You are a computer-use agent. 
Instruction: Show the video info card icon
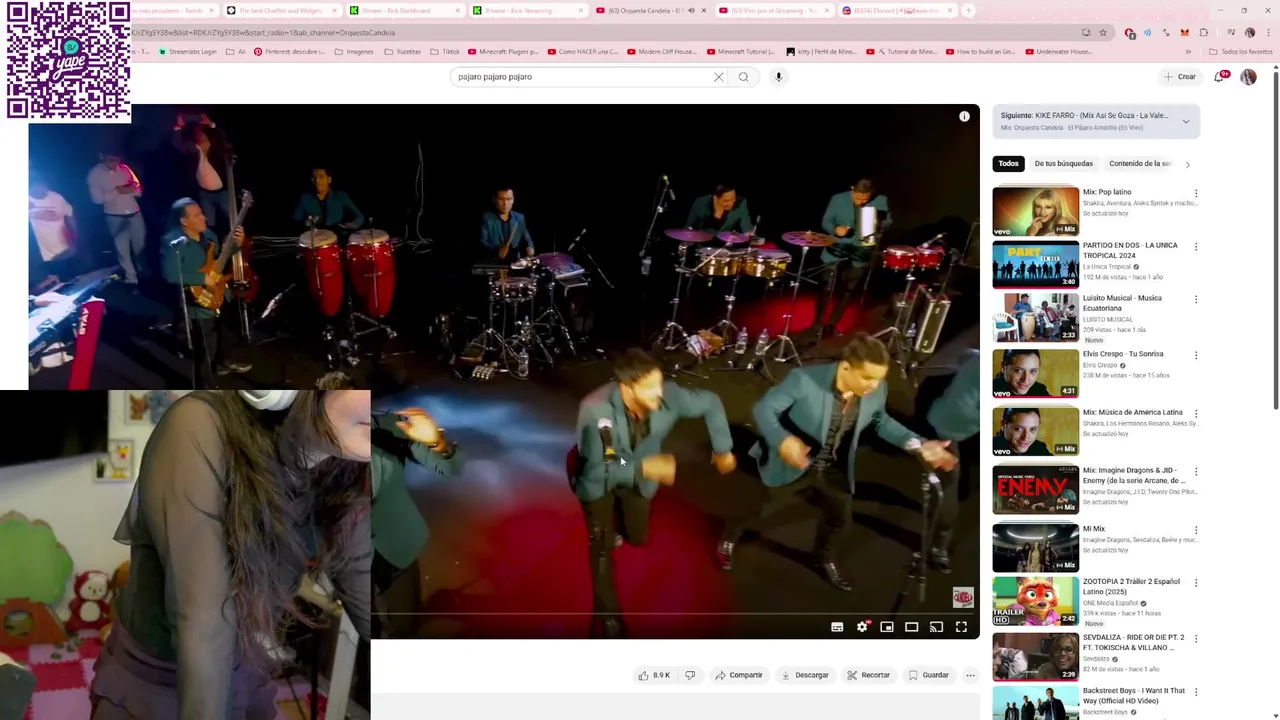pyautogui.click(x=964, y=117)
